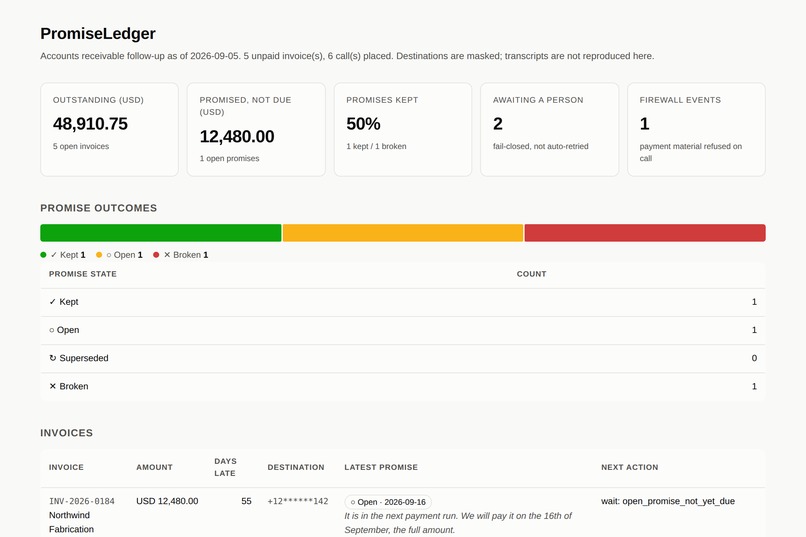Select the Promises Kept card
This screenshot has height=537, width=806.
pyautogui.click(x=403, y=129)
